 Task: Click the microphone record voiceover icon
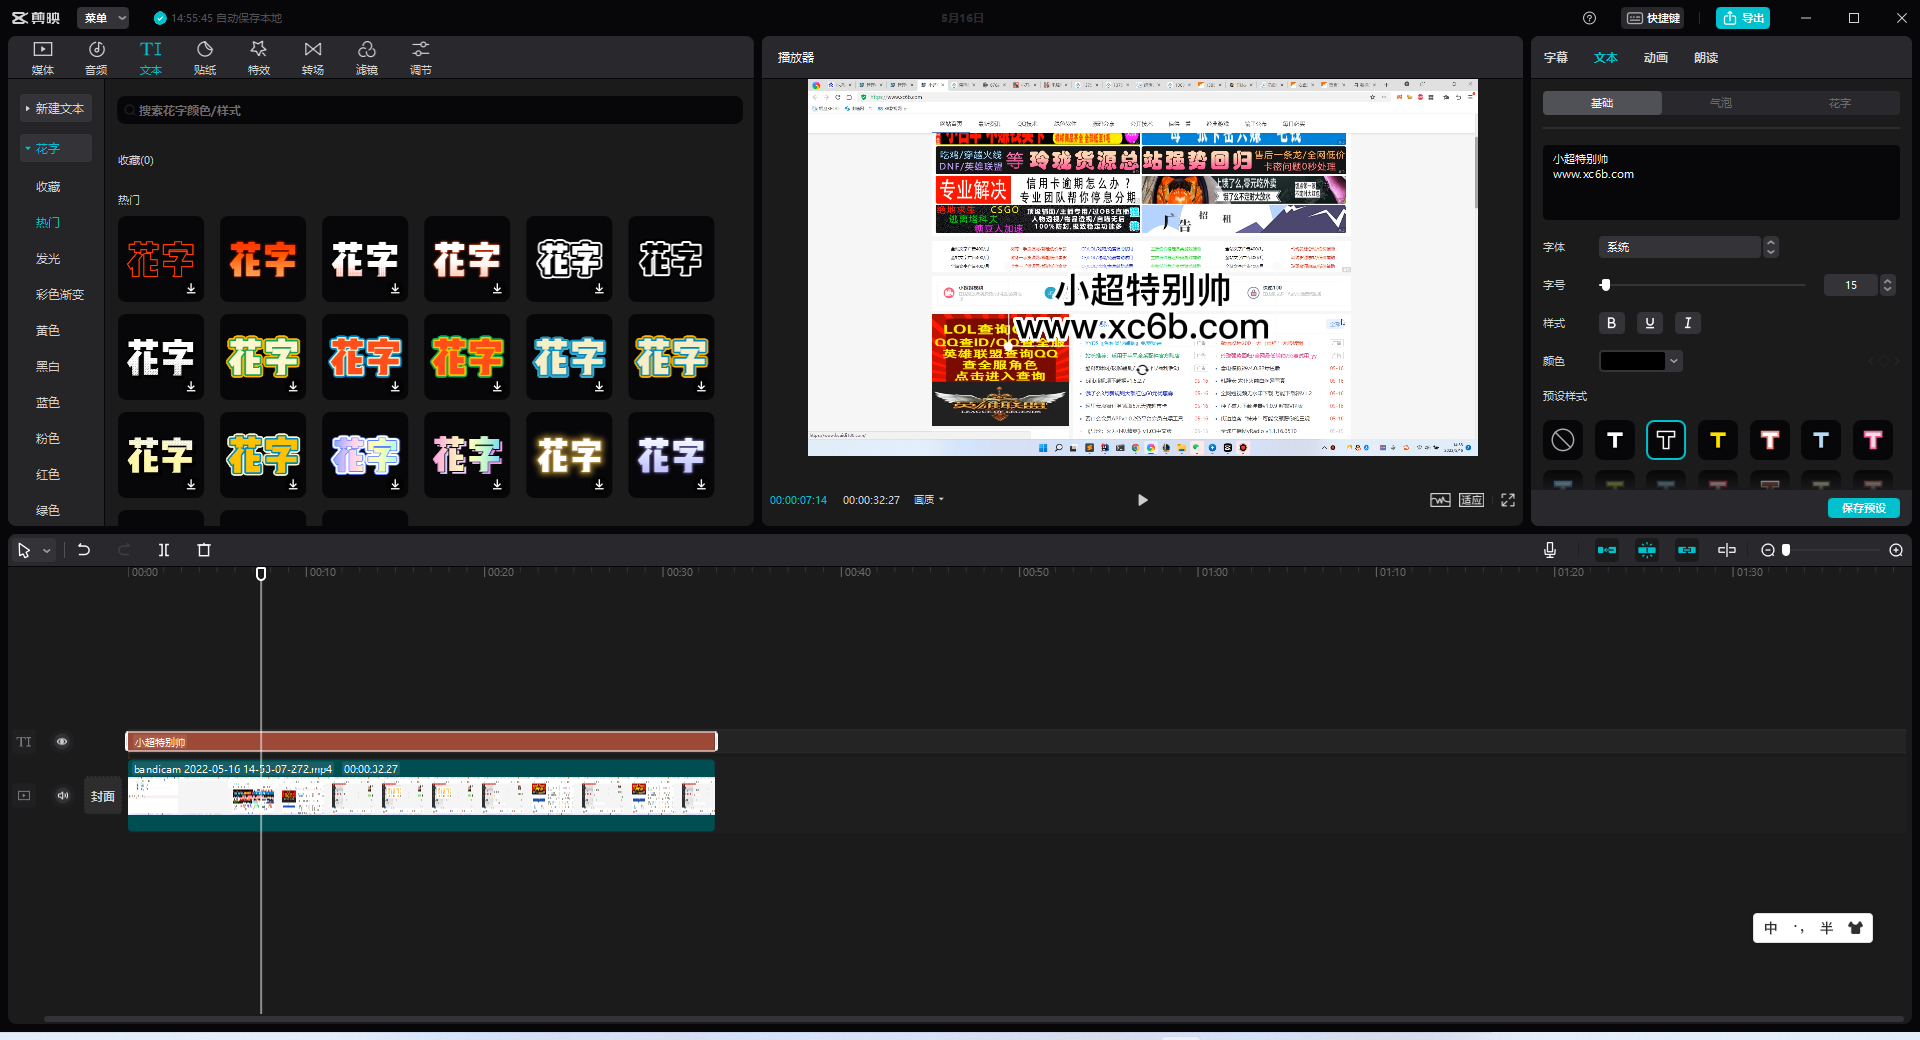(1549, 550)
